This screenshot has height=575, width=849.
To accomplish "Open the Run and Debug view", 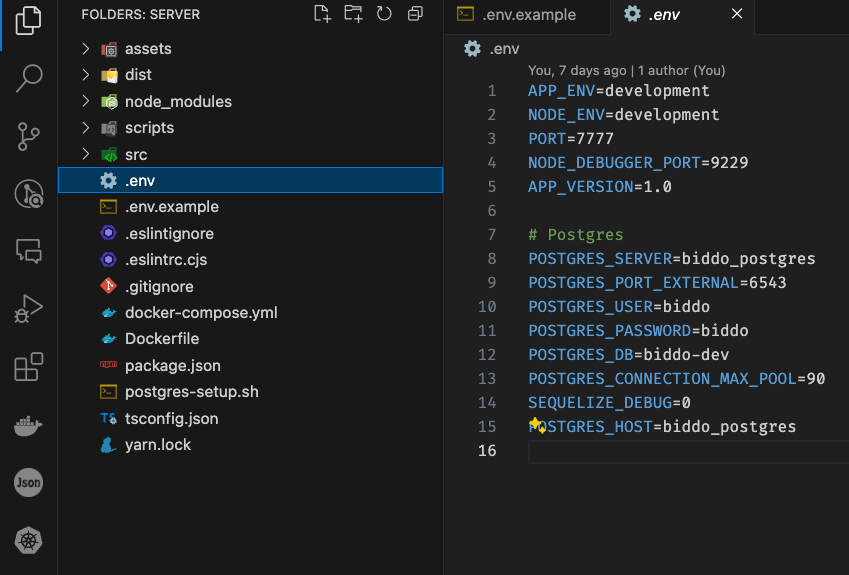I will point(28,309).
